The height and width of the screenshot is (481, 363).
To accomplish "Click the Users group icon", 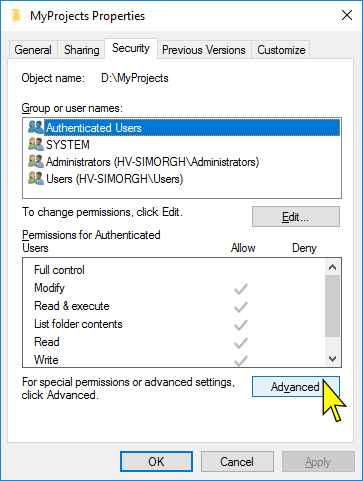I will [36, 178].
